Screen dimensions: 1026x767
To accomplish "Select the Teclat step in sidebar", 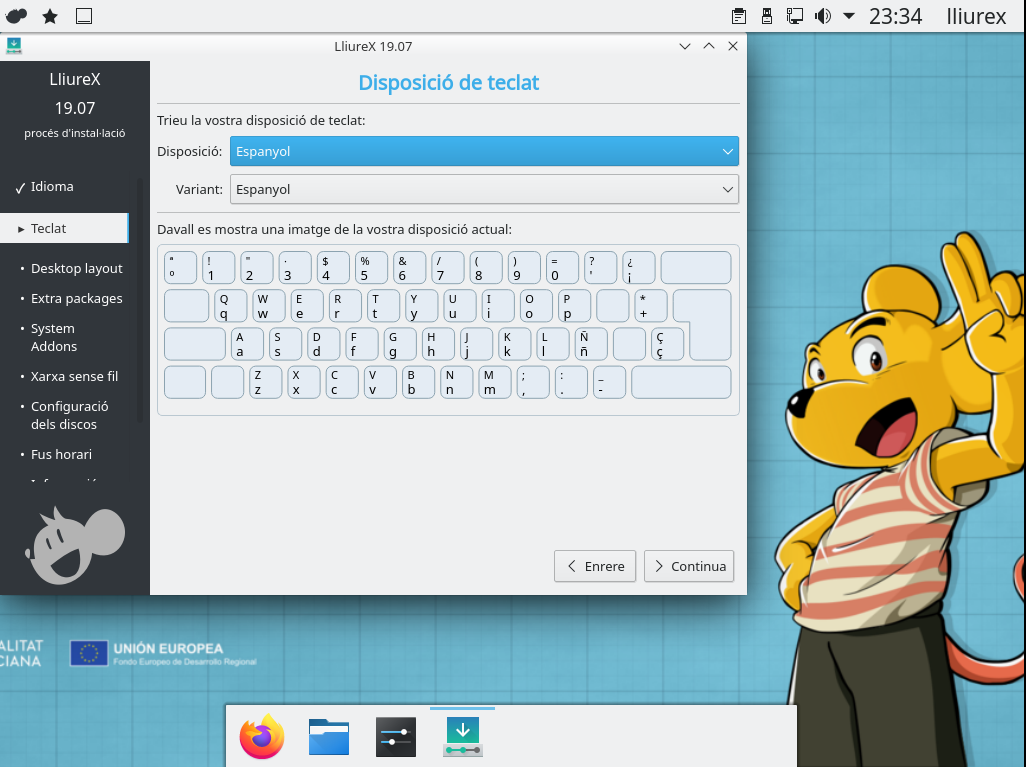I will [x=64, y=228].
